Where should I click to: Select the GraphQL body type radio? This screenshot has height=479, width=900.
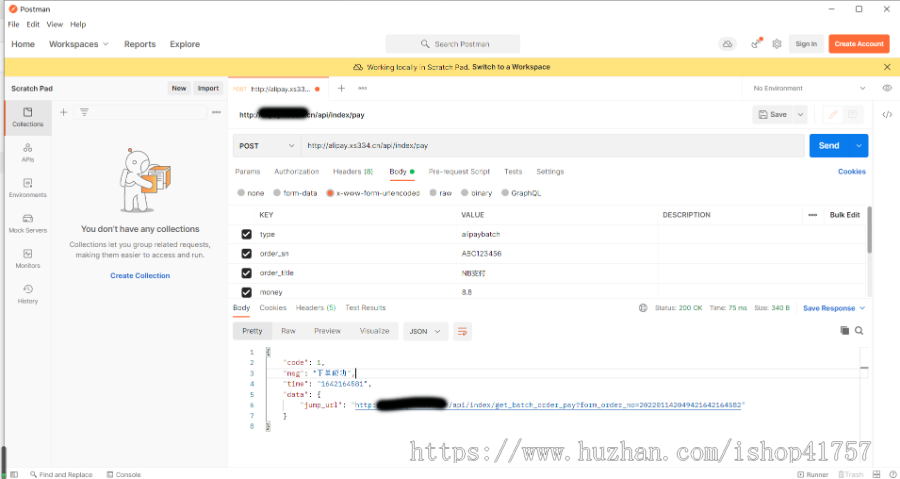[x=505, y=193]
